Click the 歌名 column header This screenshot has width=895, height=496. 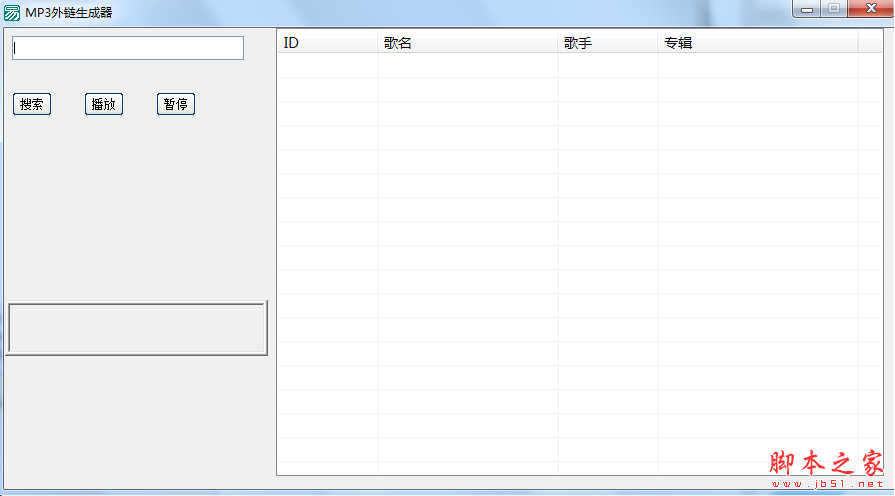pyautogui.click(x=468, y=43)
